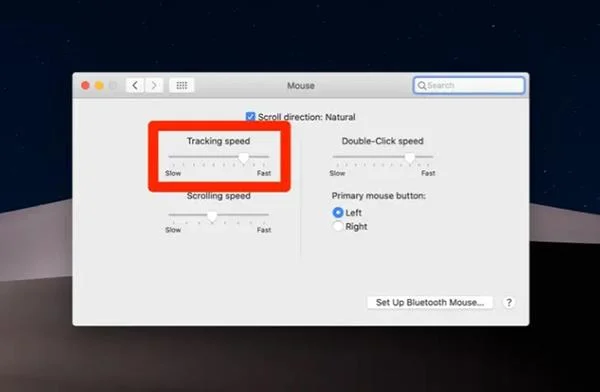Image resolution: width=600 pixels, height=392 pixels.
Task: Disable Scroll direction: Natural checkbox
Action: (250, 116)
